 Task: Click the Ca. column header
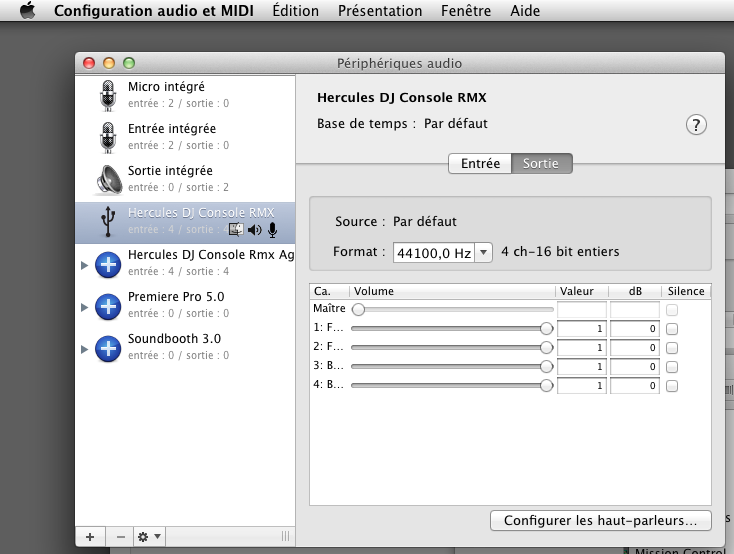pos(330,291)
